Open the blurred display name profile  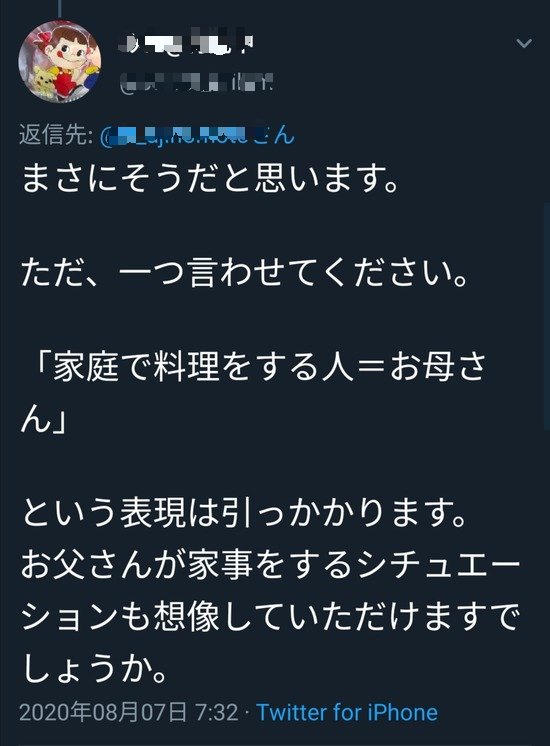[x=185, y=44]
